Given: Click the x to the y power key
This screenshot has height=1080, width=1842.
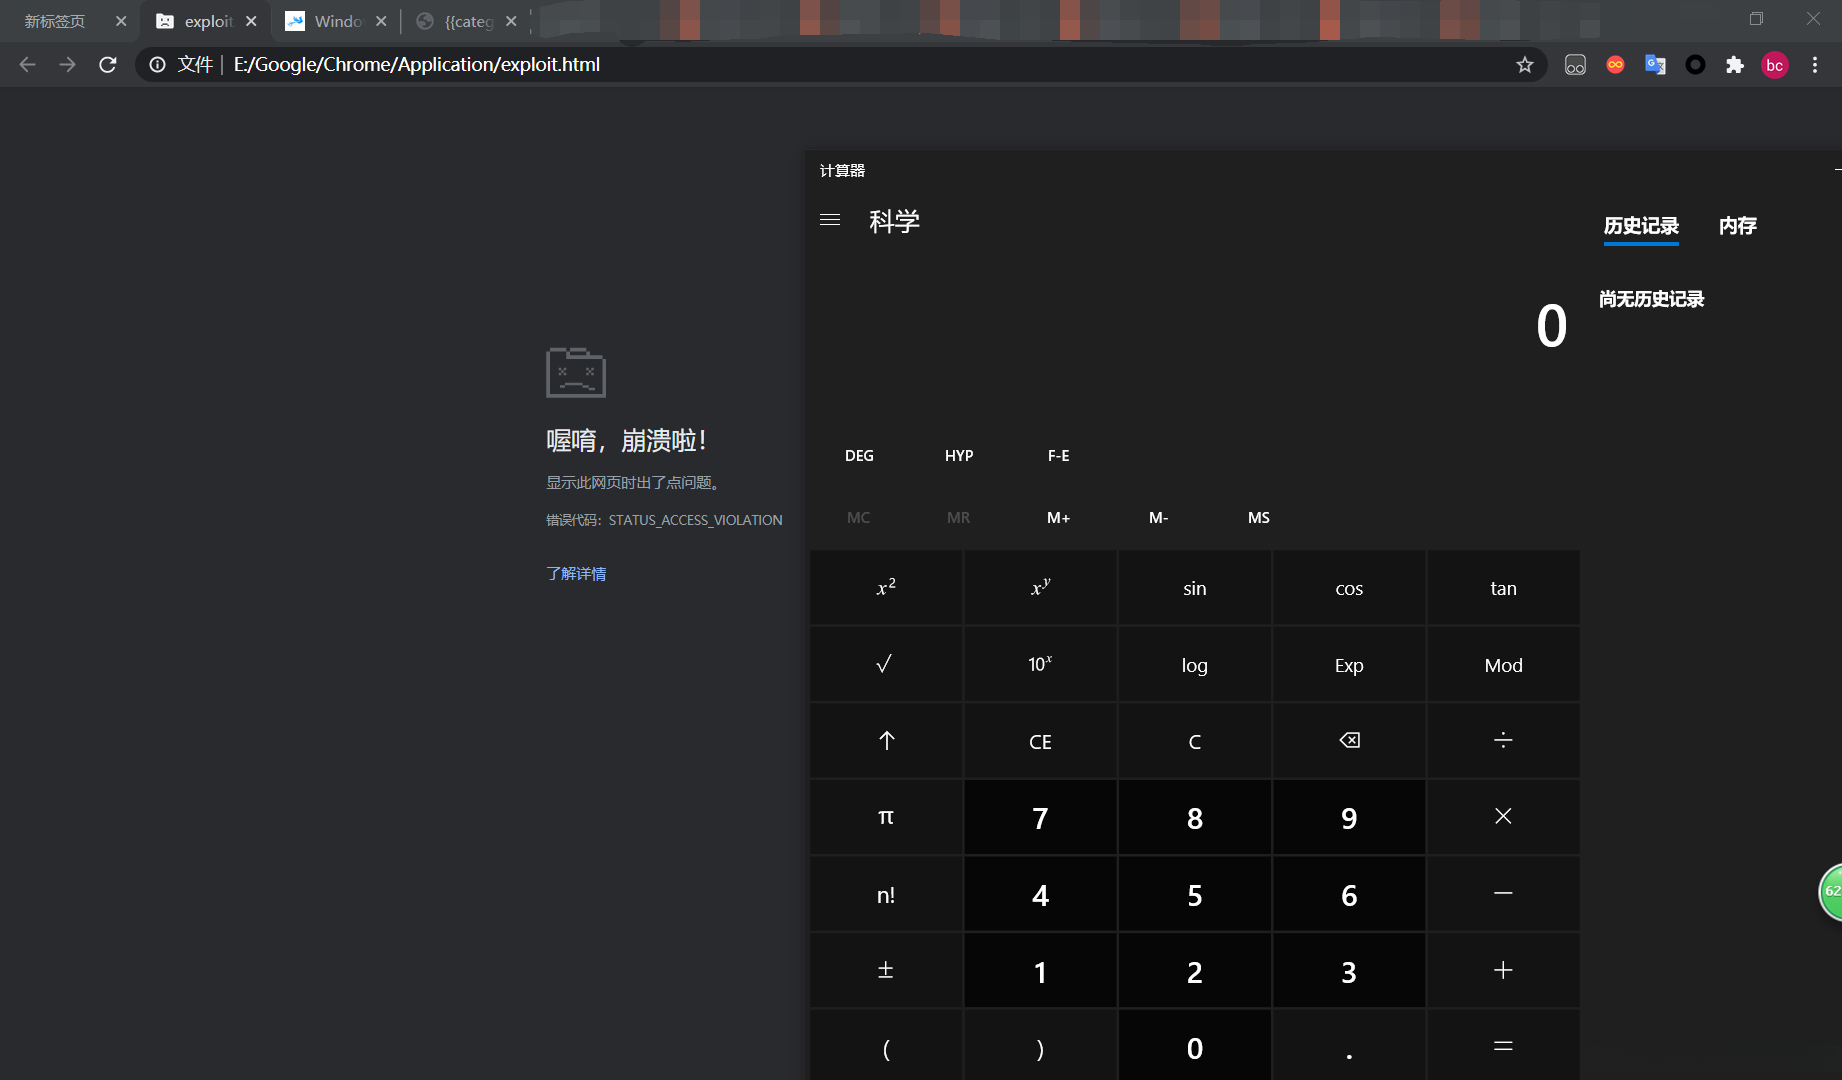Looking at the screenshot, I should (1040, 588).
